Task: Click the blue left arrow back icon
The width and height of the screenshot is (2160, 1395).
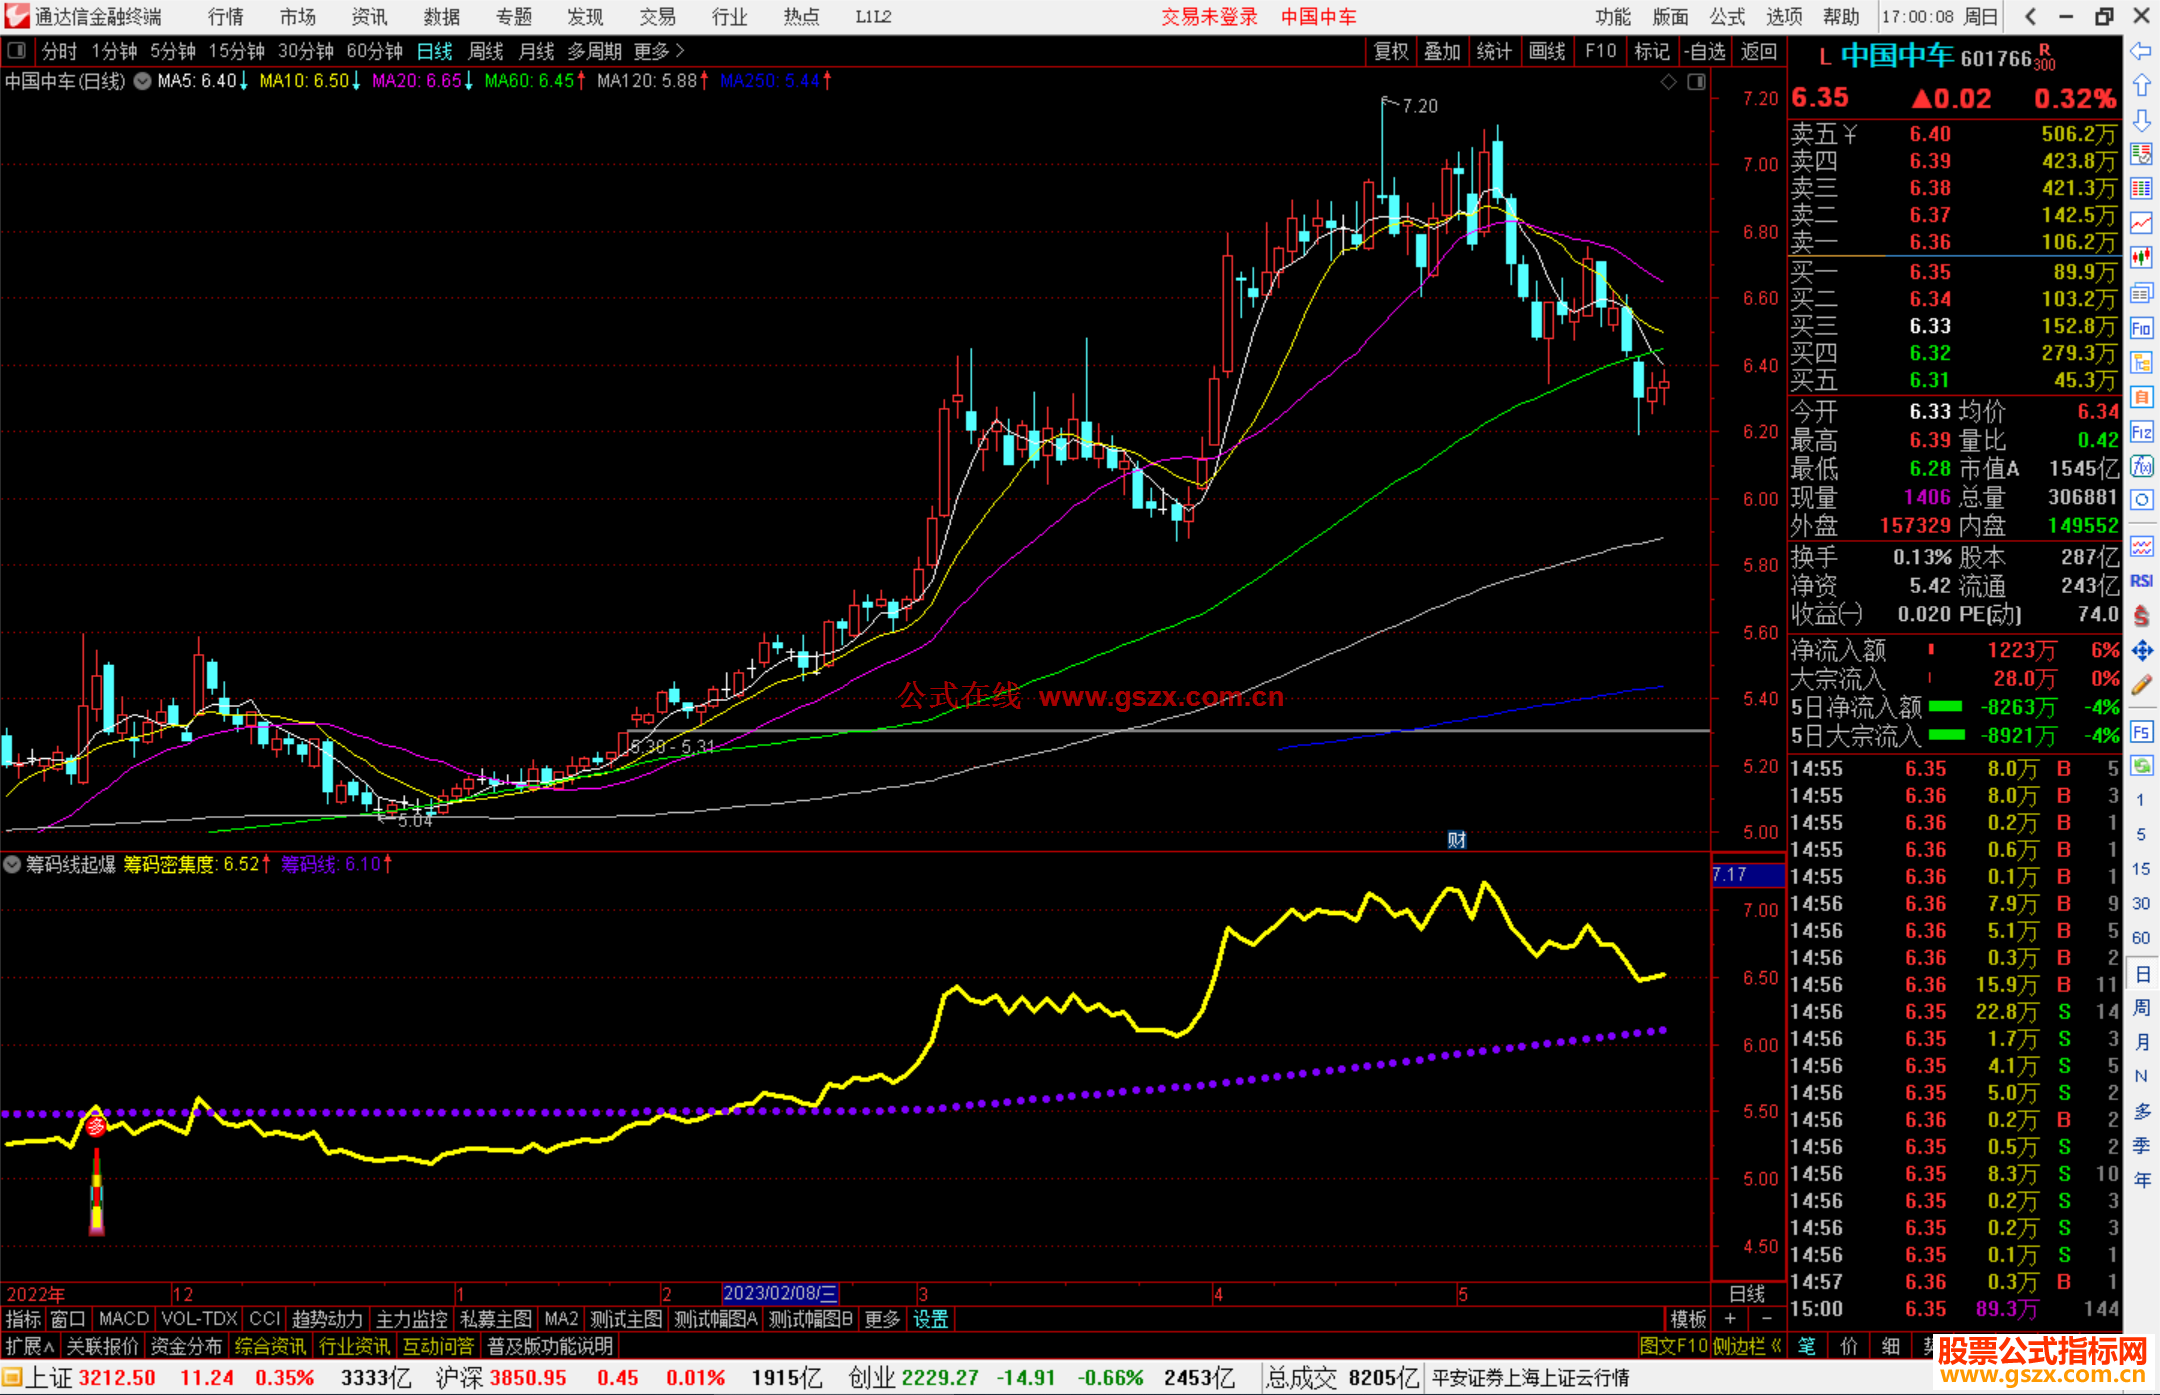Action: (2141, 51)
